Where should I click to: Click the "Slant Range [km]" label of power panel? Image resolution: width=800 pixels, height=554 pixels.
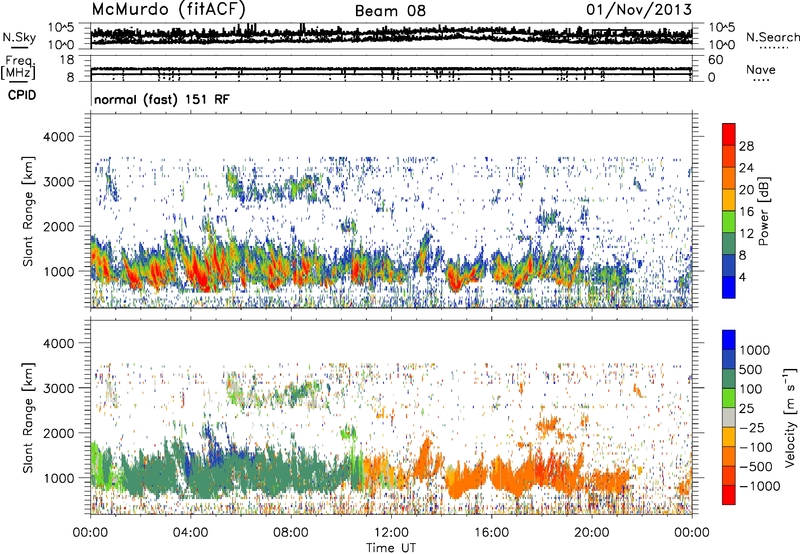click(x=28, y=211)
